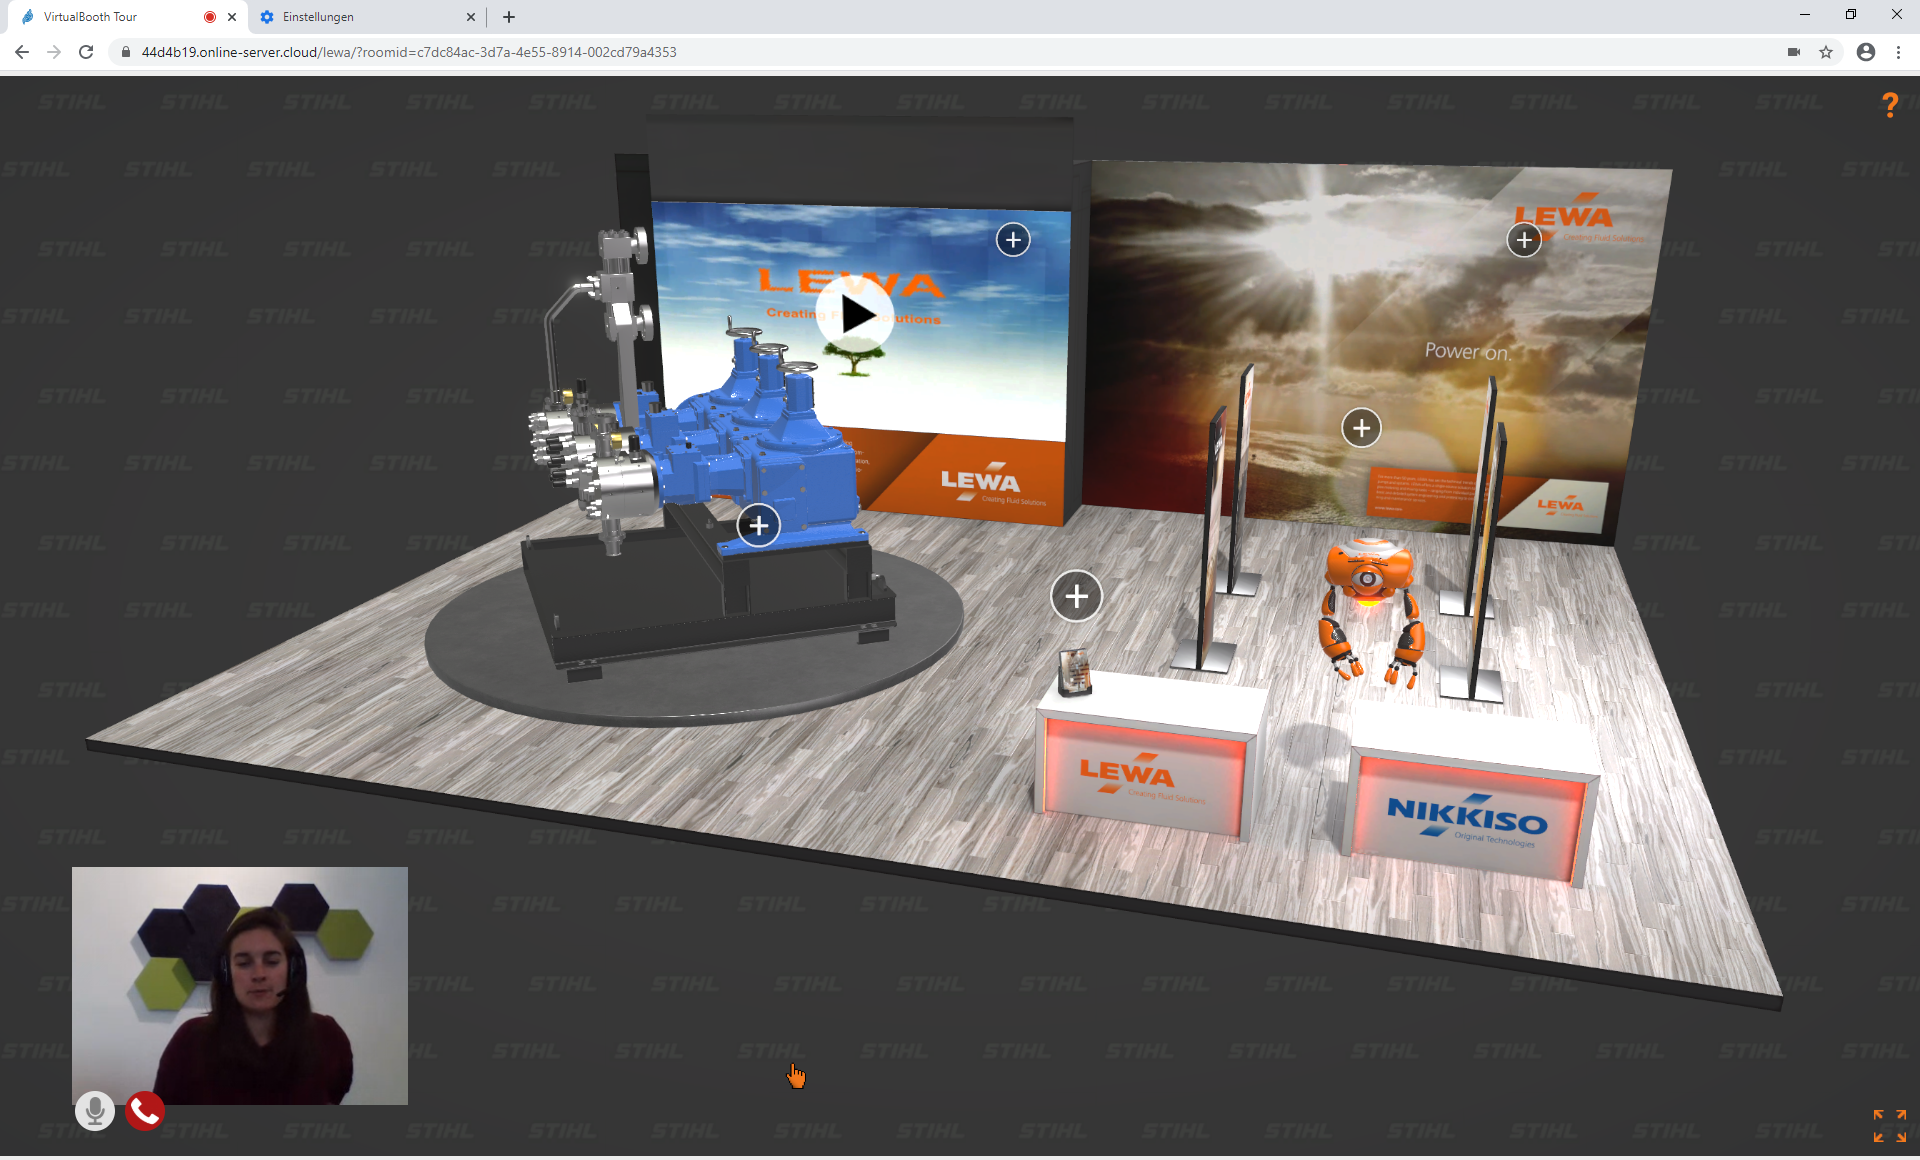Go forward in the browser
1920x1160 pixels.
point(54,52)
